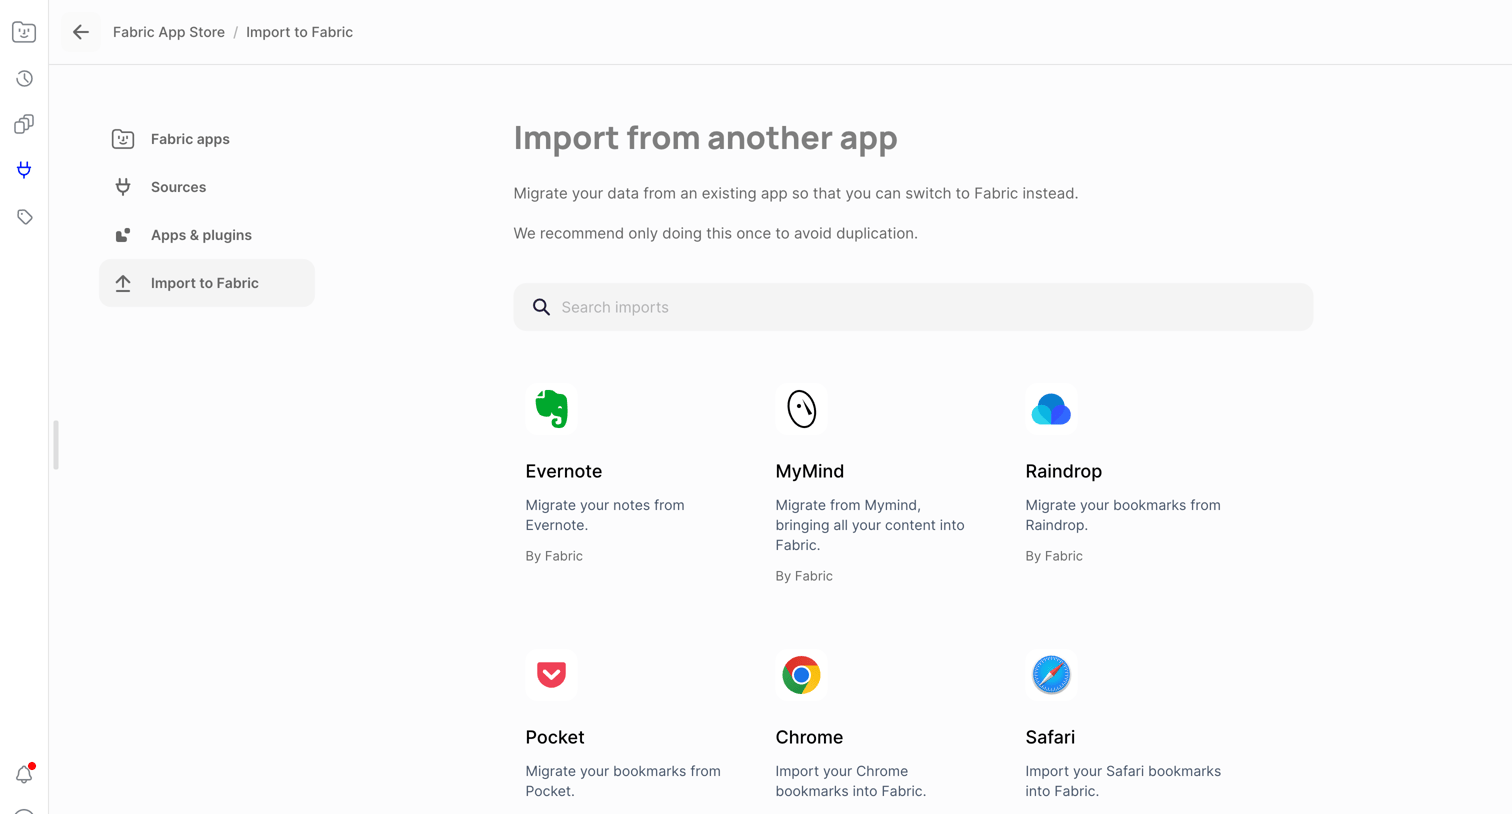Viewport: 1512px width, 814px height.
Task: Choose the Pocket import icon
Action: pos(551,675)
